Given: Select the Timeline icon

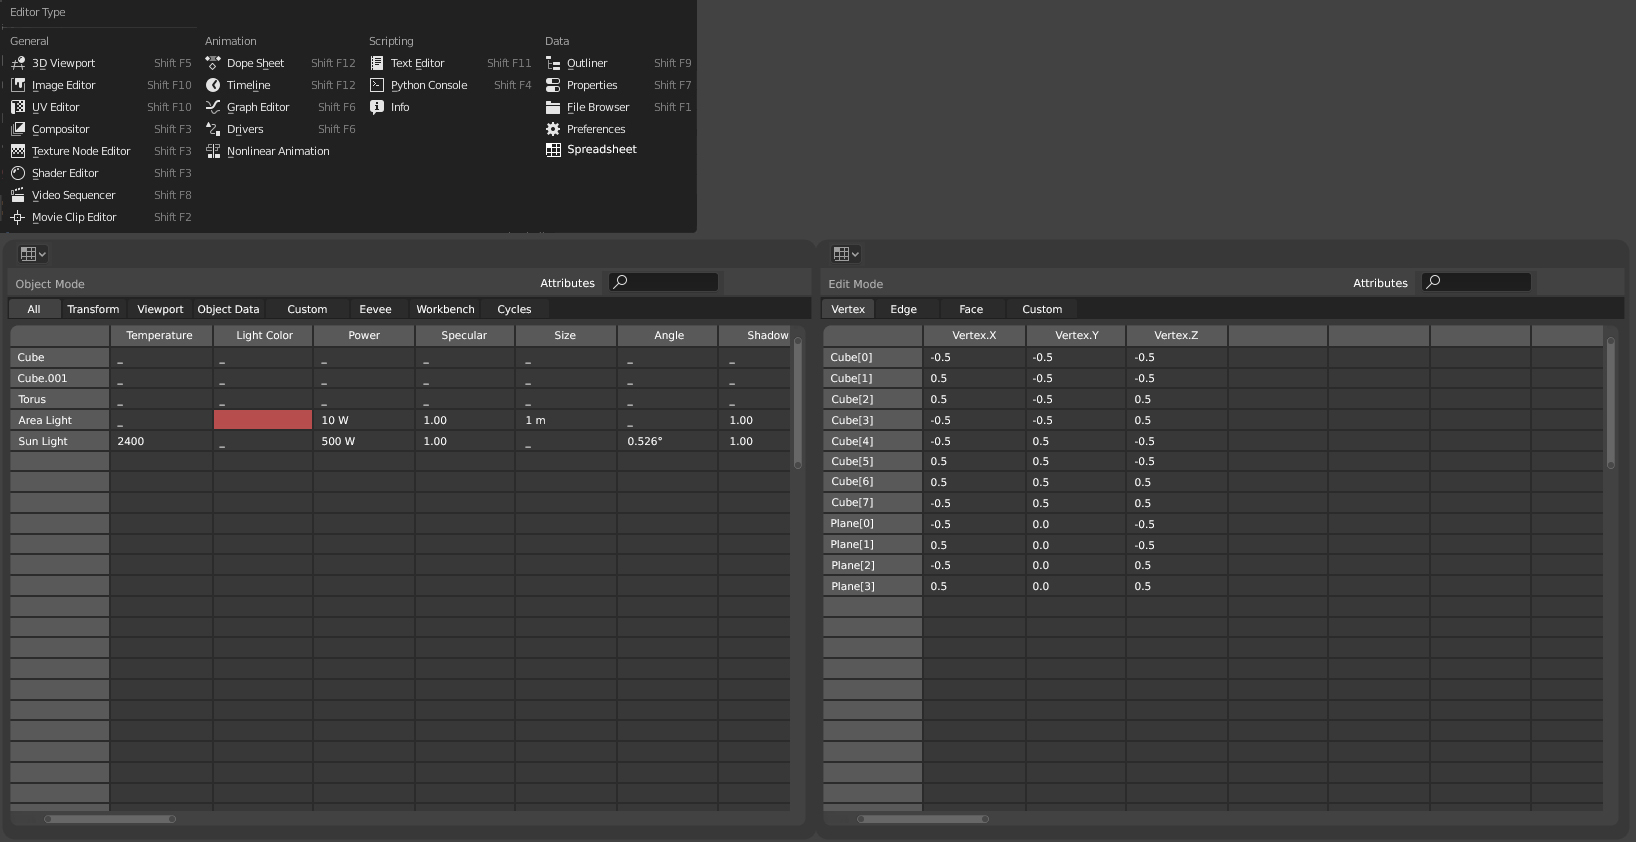Looking at the screenshot, I should [x=213, y=85].
